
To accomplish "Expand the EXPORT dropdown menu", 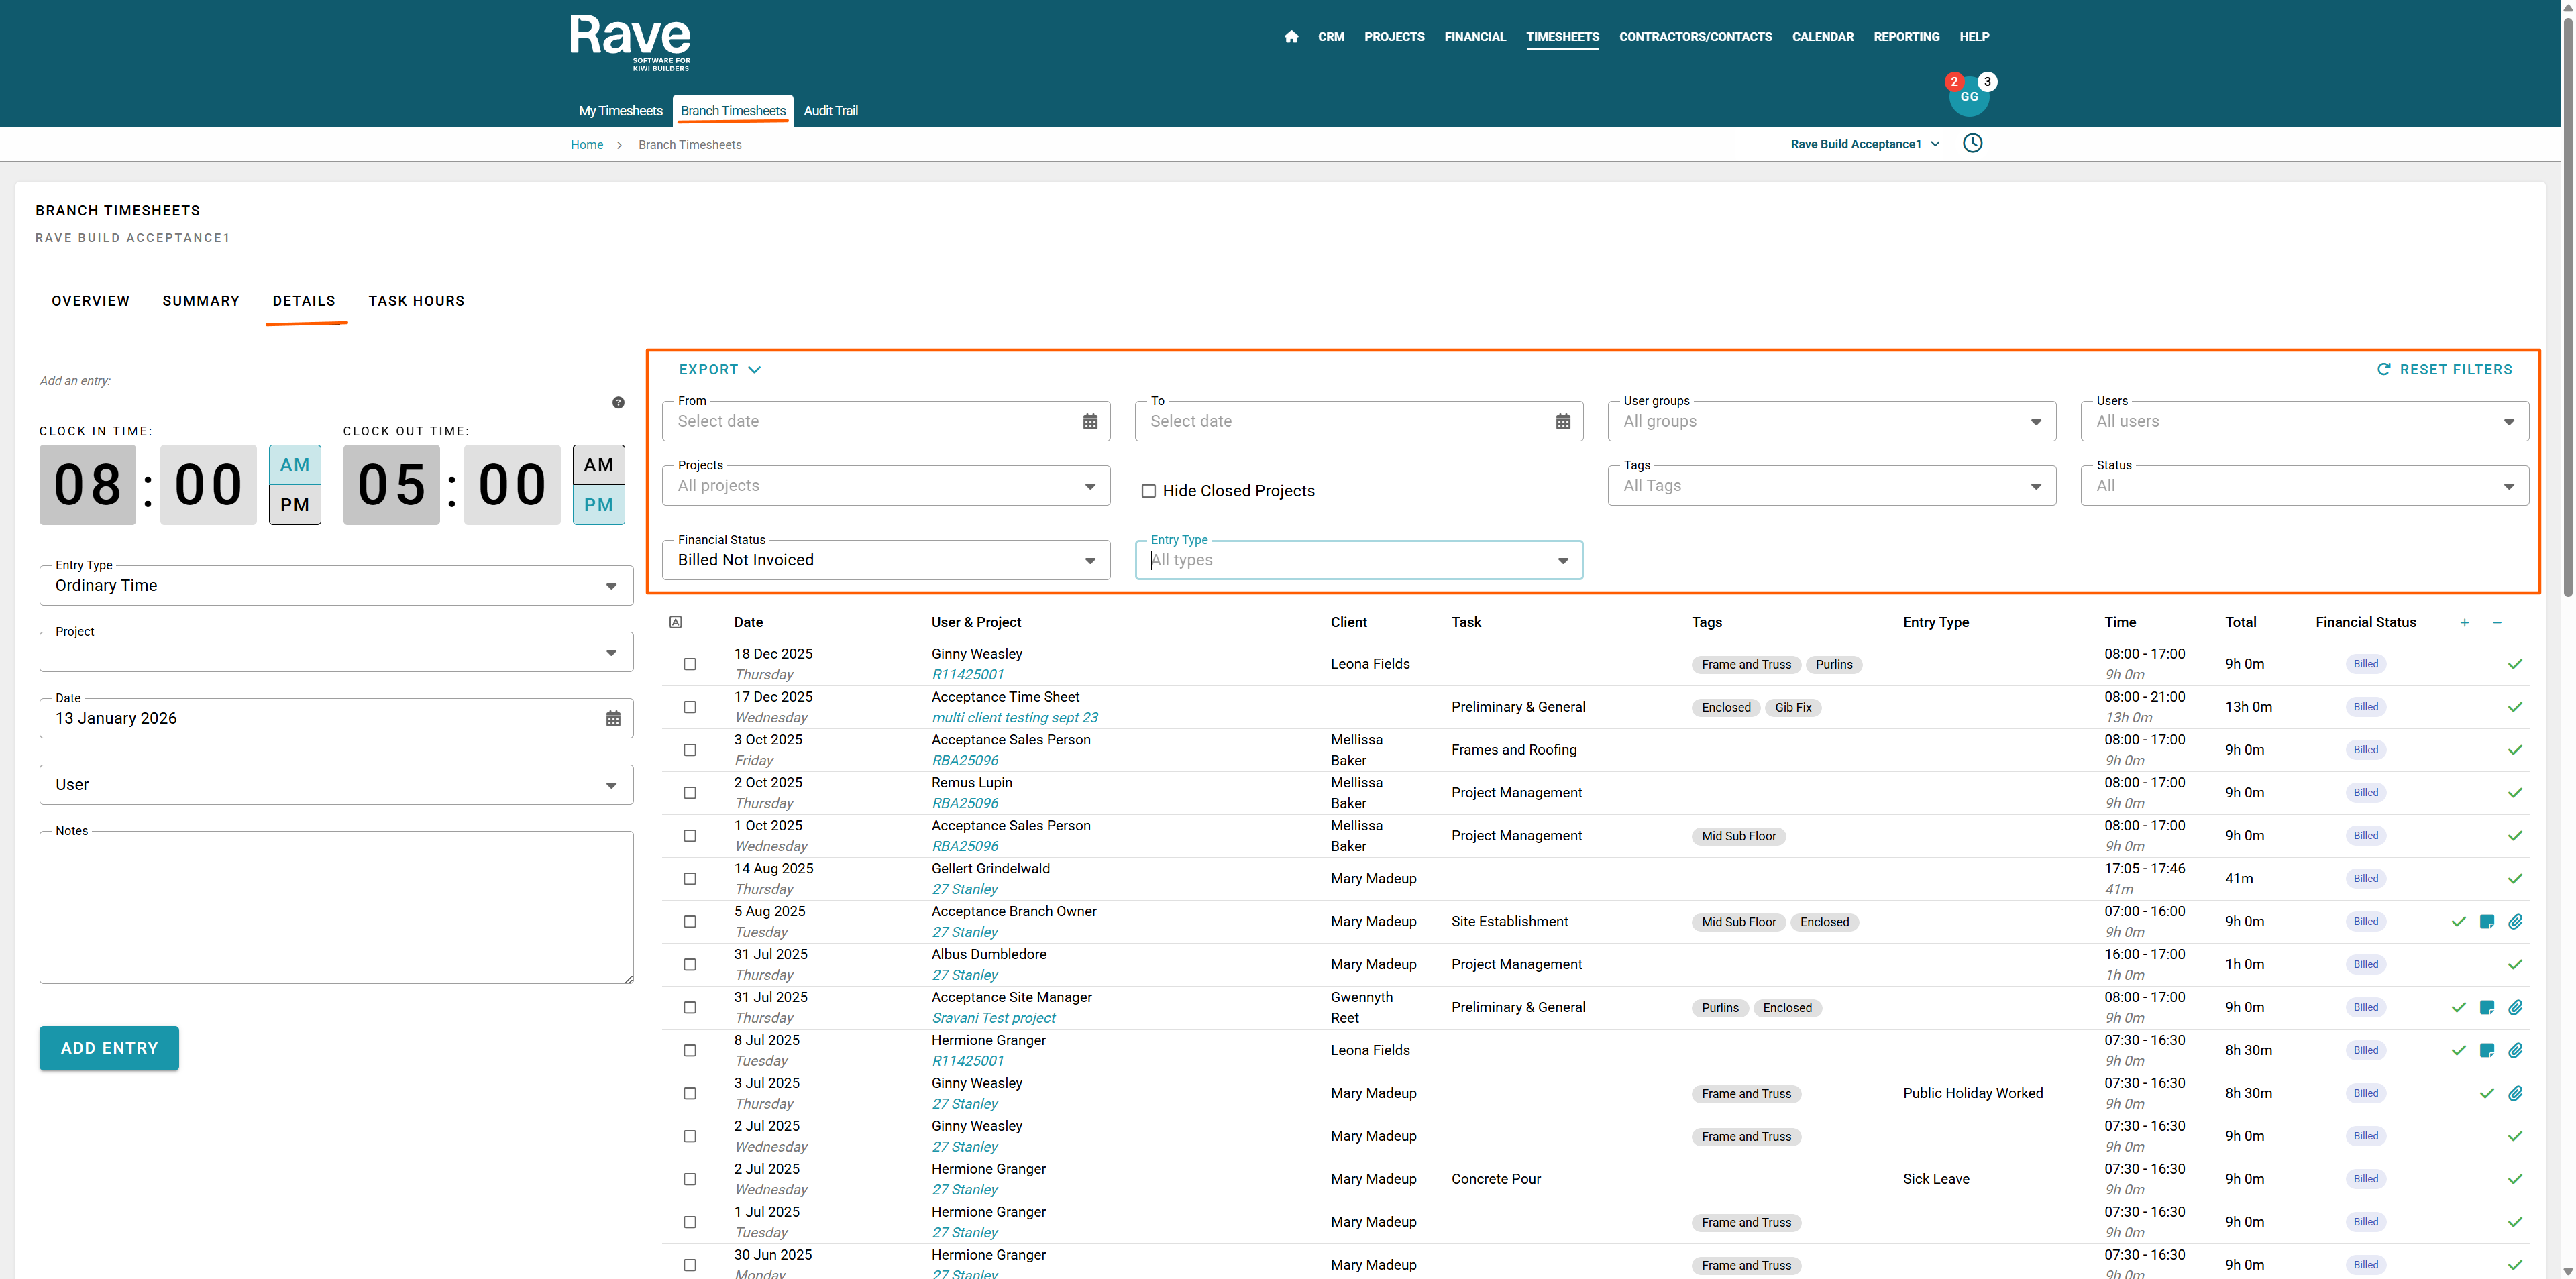I will (719, 369).
